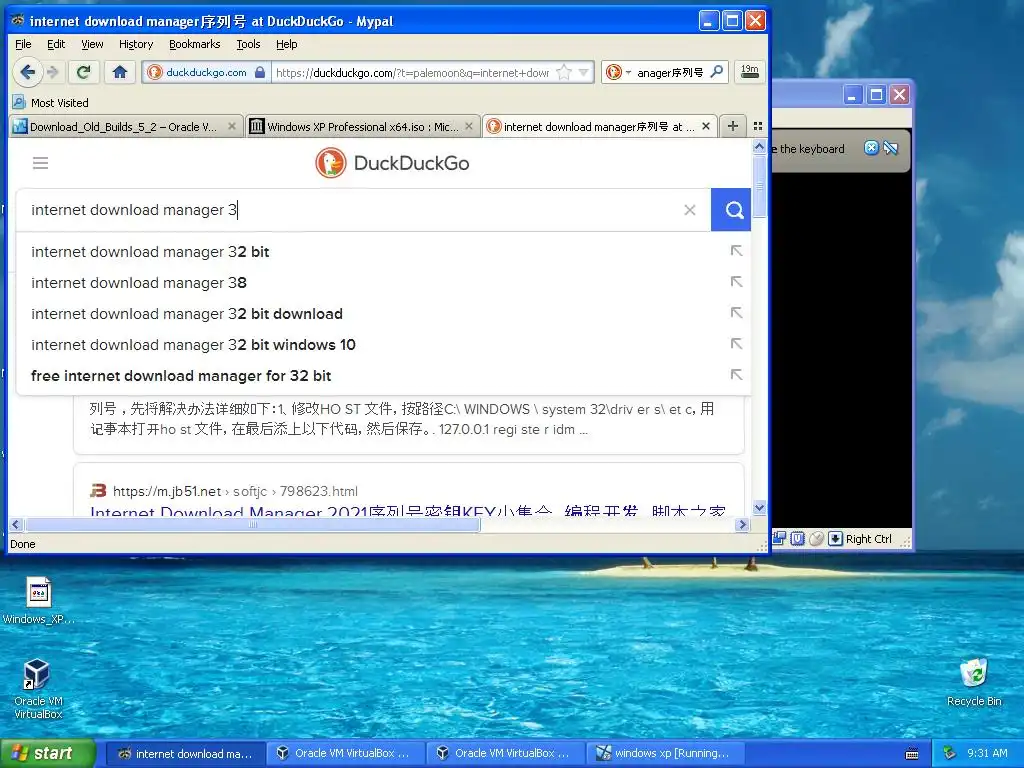
Task: Reload the current page
Action: 84,72
